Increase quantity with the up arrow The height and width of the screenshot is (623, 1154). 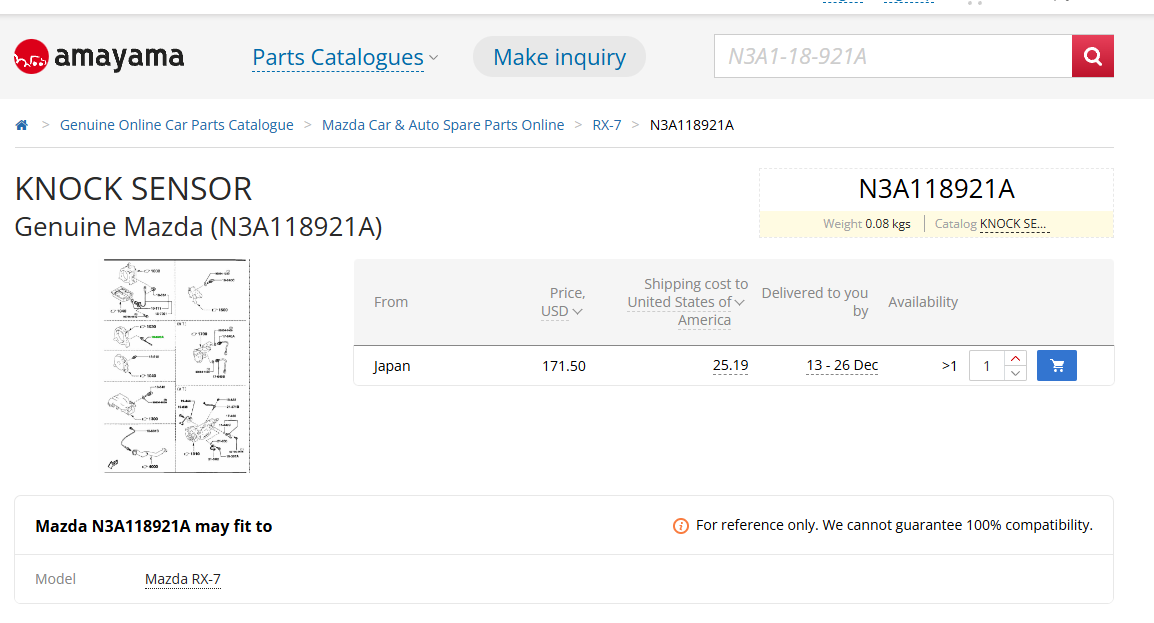[x=1015, y=359]
